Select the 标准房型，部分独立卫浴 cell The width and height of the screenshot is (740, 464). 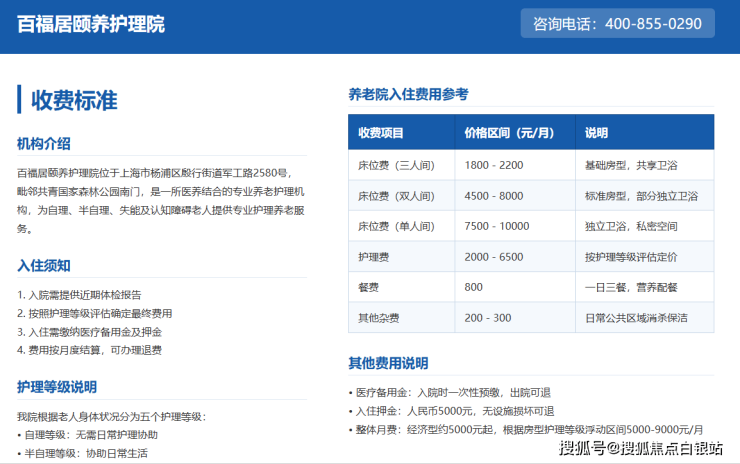point(645,196)
